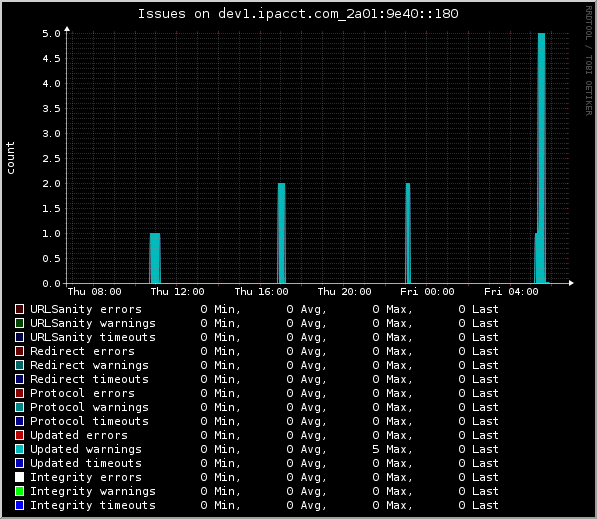
Task: Click the tallest cyan bar near Fri 04:00
Action: (541, 158)
